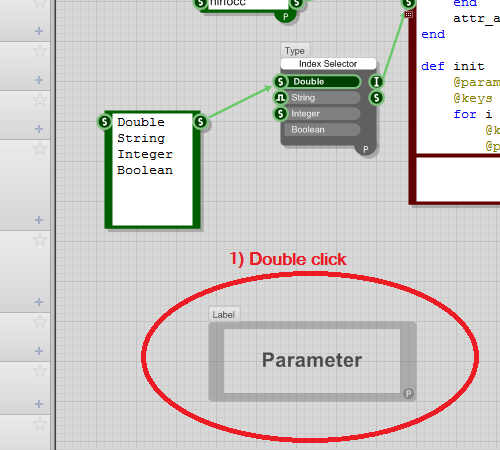This screenshot has height=450, width=500.
Task: Click the 'def init' line in the code node
Action: coord(453,66)
